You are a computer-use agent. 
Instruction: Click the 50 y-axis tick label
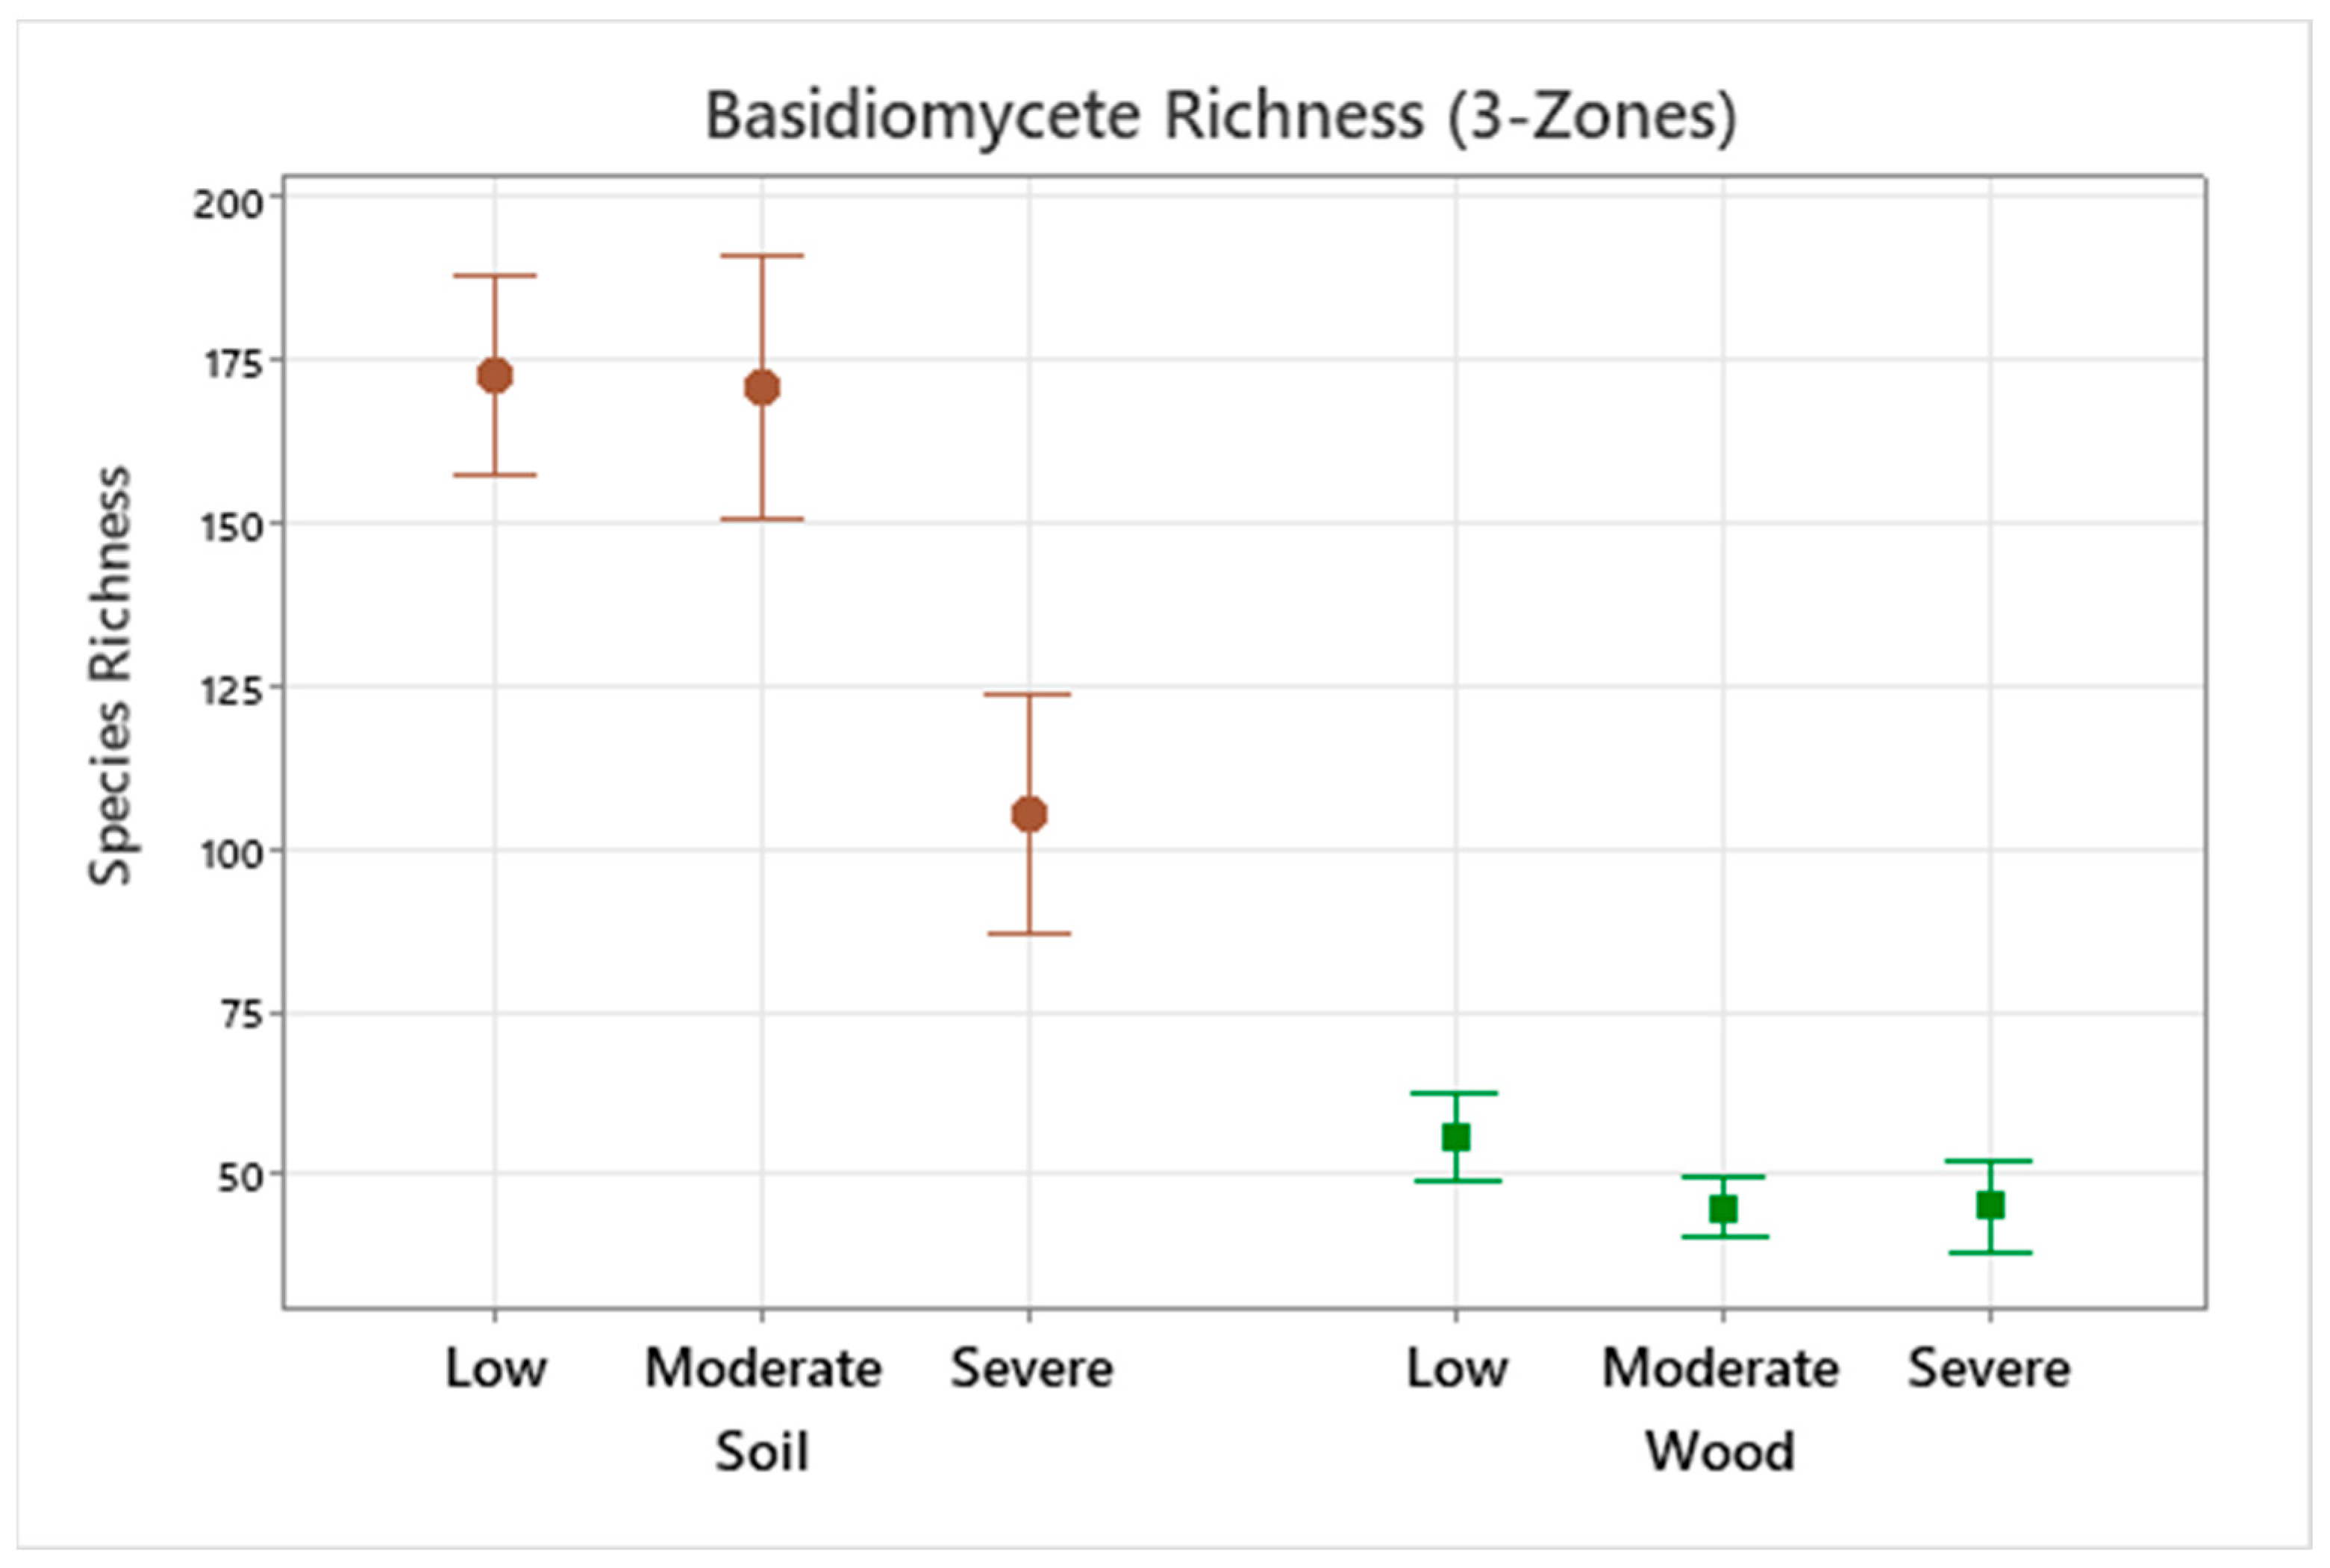pyautogui.click(x=240, y=1177)
